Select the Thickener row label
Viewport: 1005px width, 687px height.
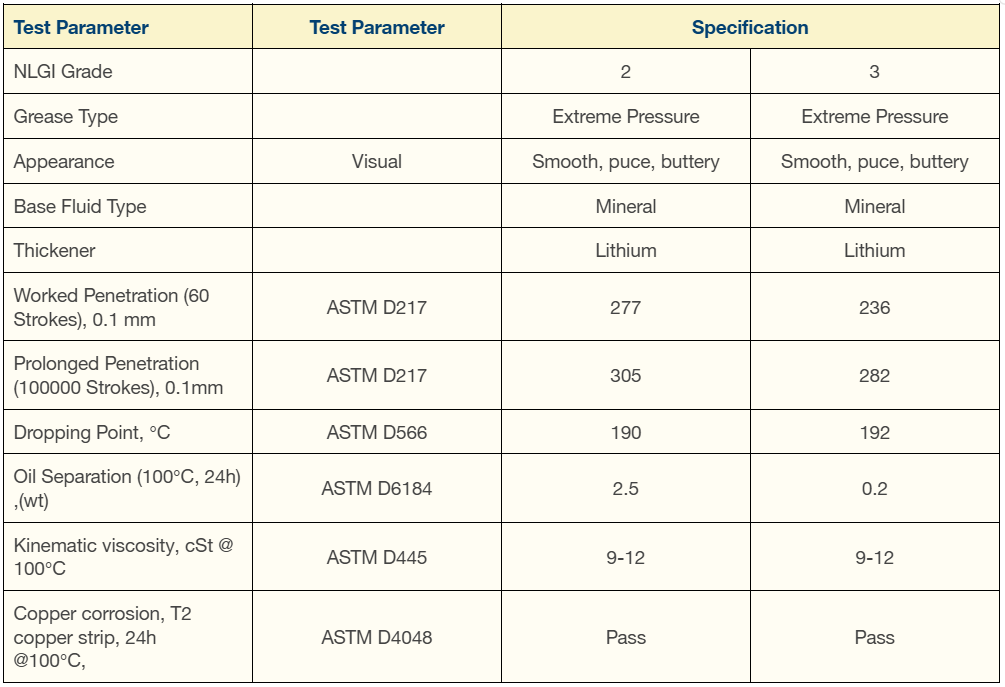(x=54, y=251)
